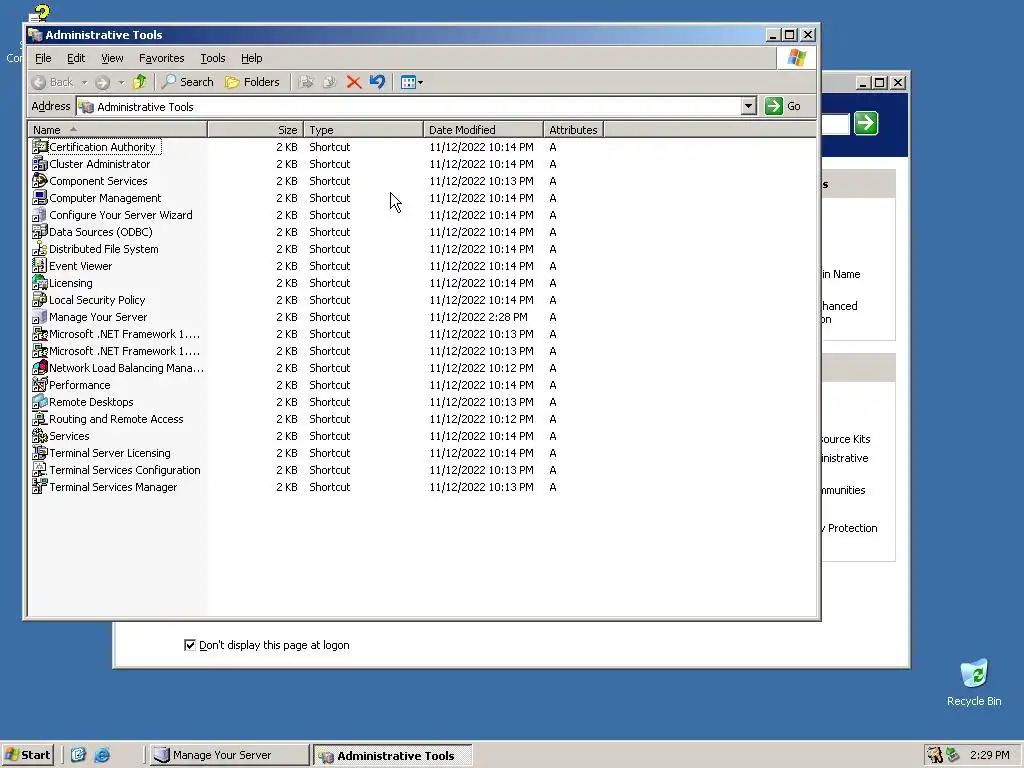Screen dimensions: 1024x768
Task: Sort by Date Modified column header
Action: (483, 130)
